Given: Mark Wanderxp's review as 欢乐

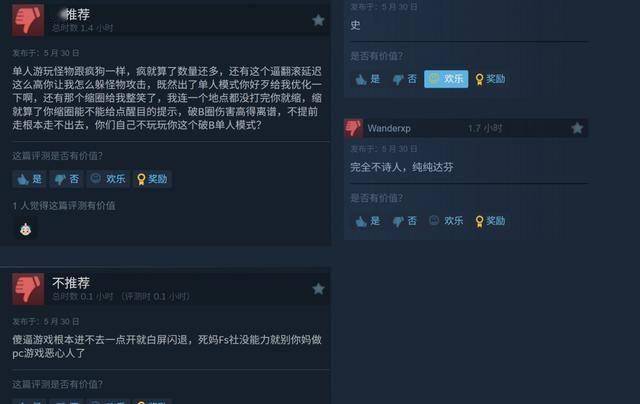Looking at the screenshot, I should pos(446,221).
